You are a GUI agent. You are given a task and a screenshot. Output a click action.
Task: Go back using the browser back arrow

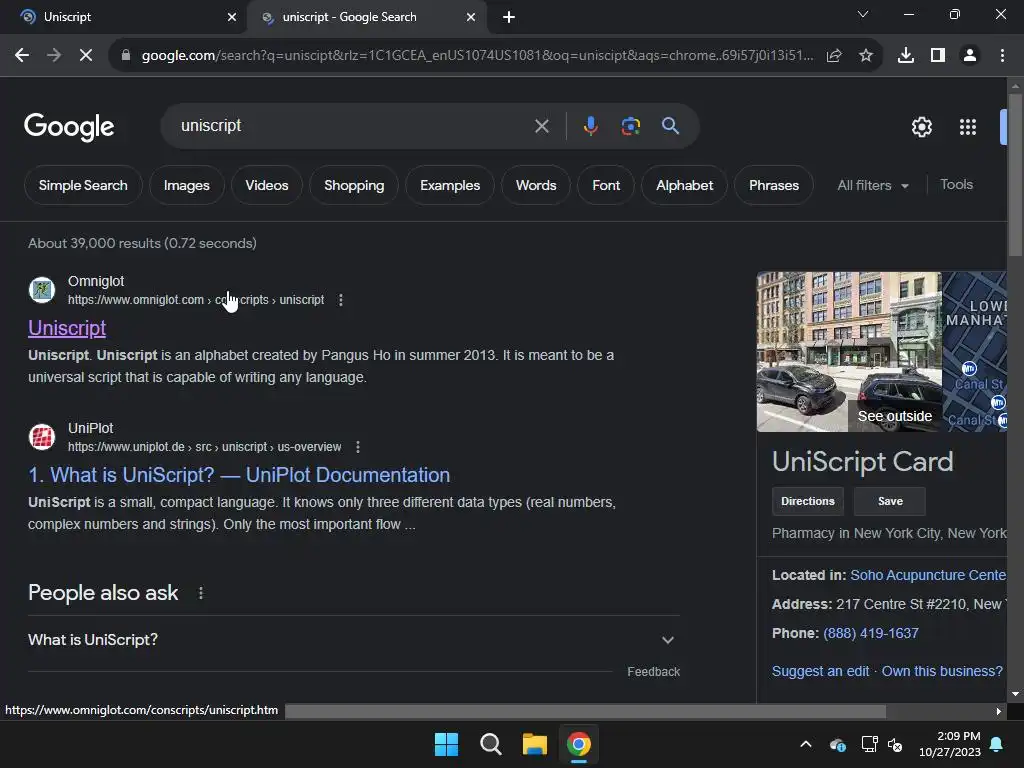22,56
